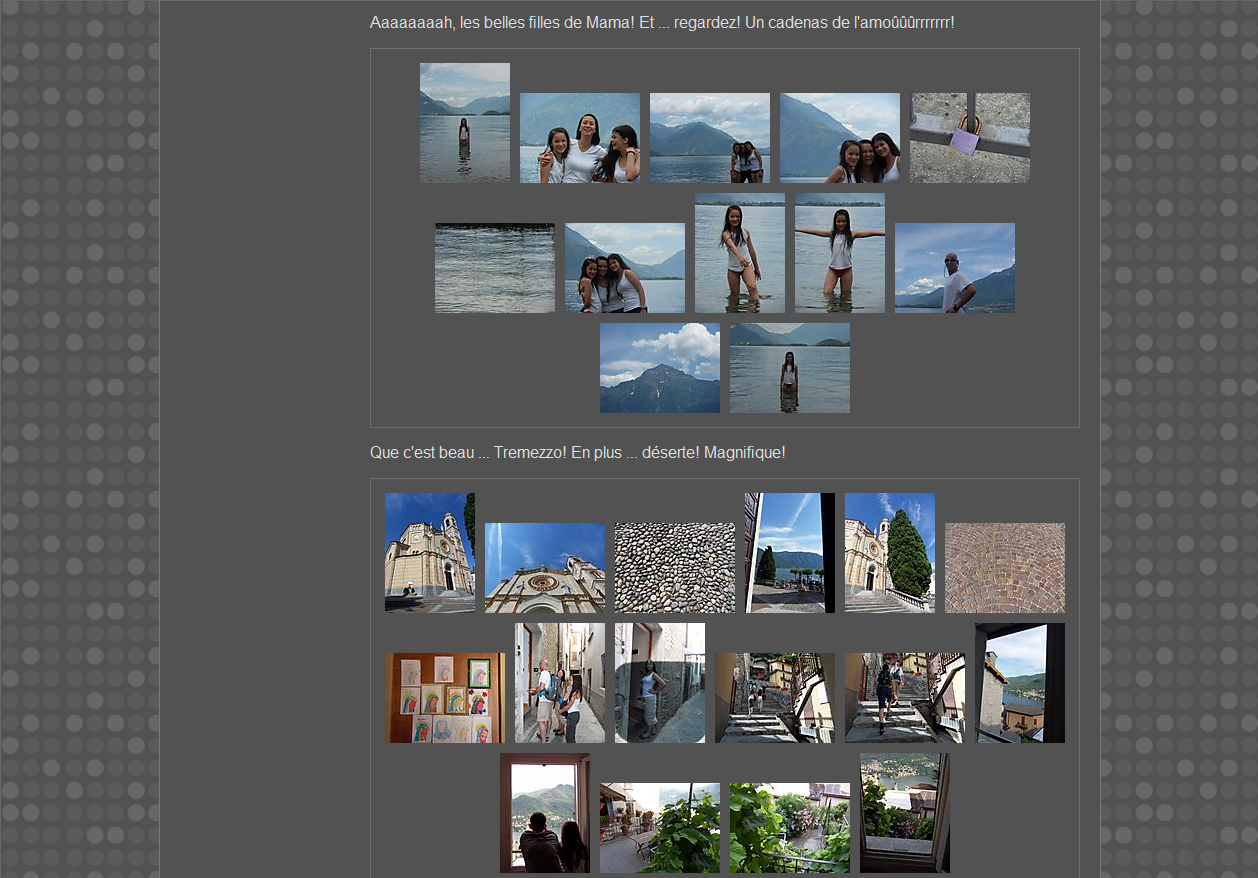Open doorway view of lakeside square photo
The width and height of the screenshot is (1258, 878).
[789, 552]
